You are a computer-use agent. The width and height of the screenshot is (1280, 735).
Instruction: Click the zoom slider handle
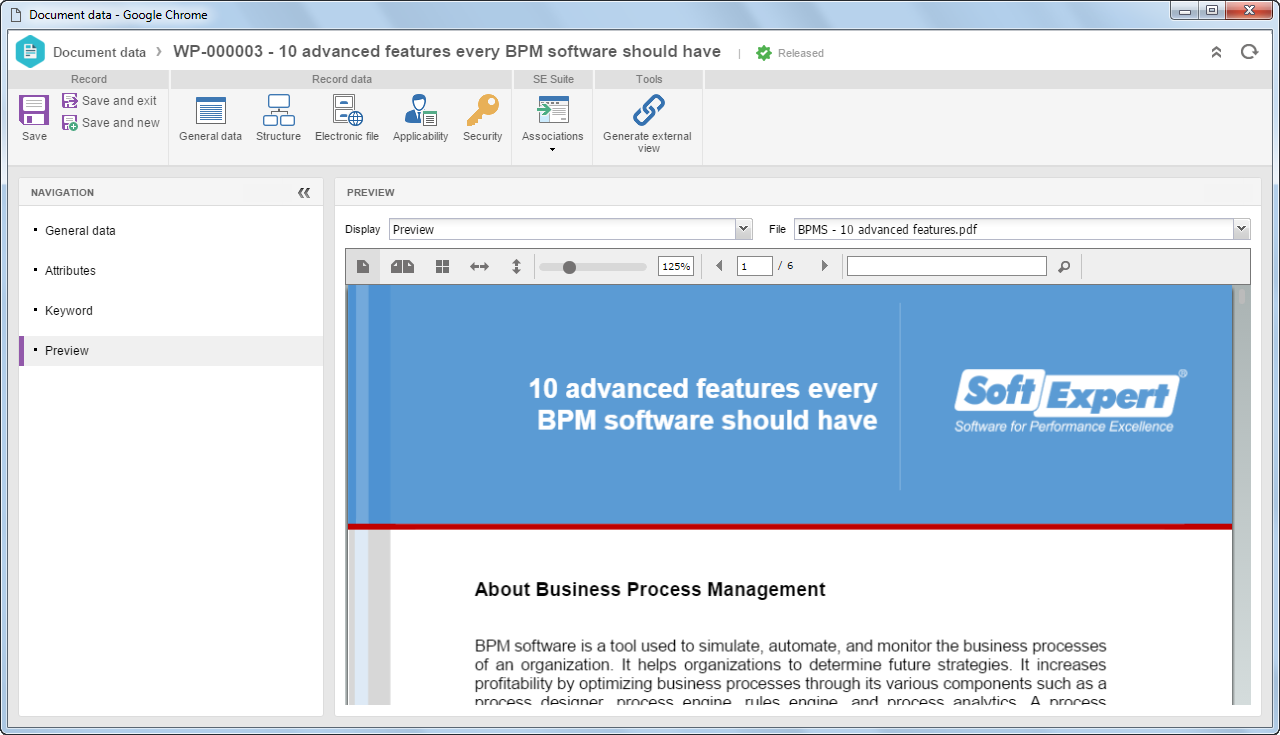569,267
